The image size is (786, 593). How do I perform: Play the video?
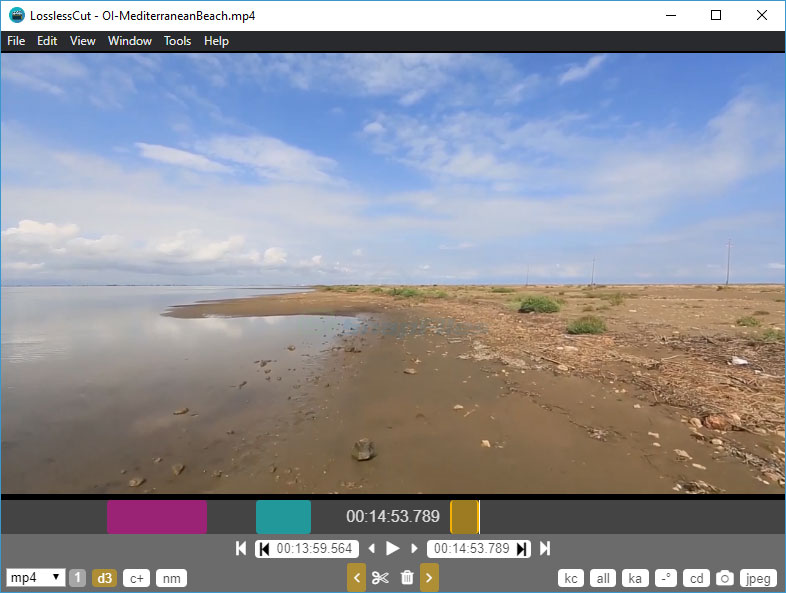coord(392,548)
